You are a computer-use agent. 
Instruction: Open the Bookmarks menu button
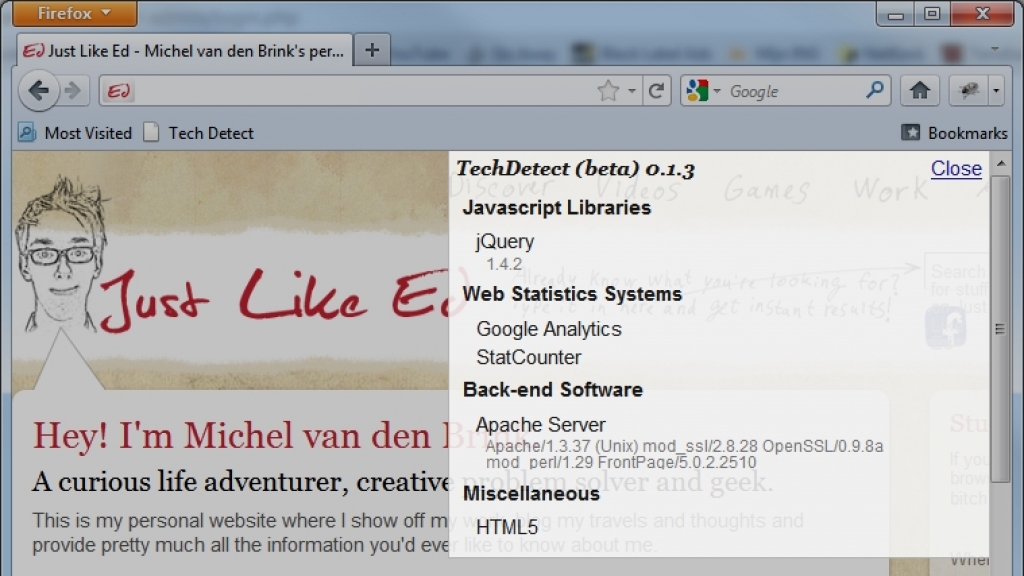click(954, 133)
